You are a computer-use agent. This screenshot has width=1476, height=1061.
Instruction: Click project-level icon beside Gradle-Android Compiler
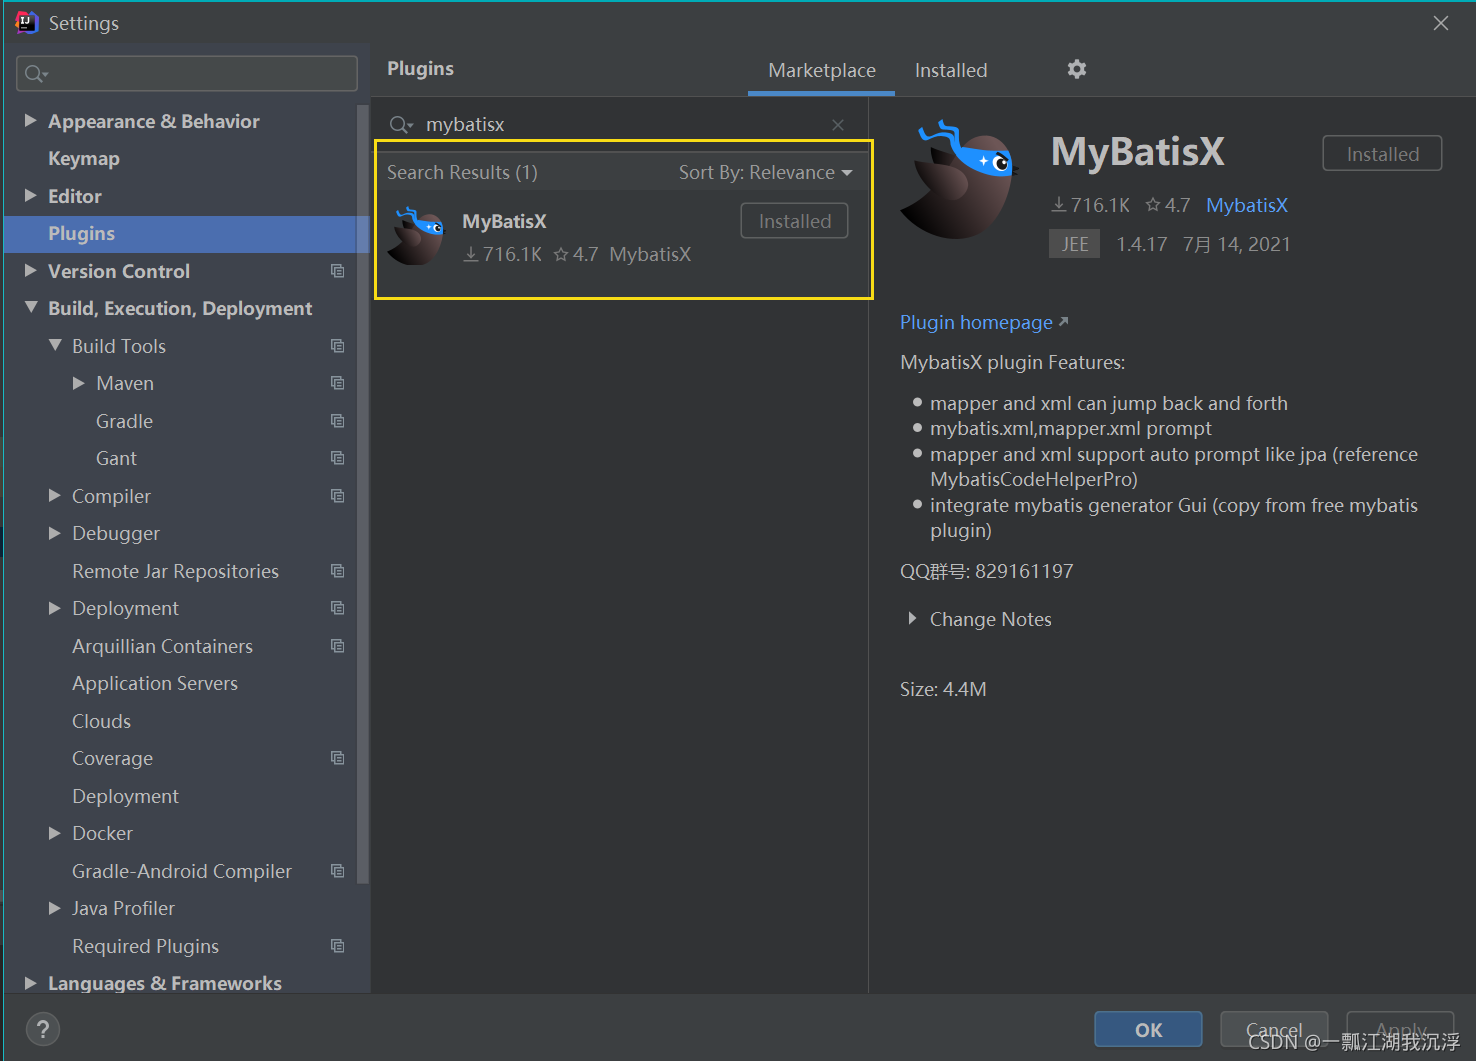(x=338, y=871)
